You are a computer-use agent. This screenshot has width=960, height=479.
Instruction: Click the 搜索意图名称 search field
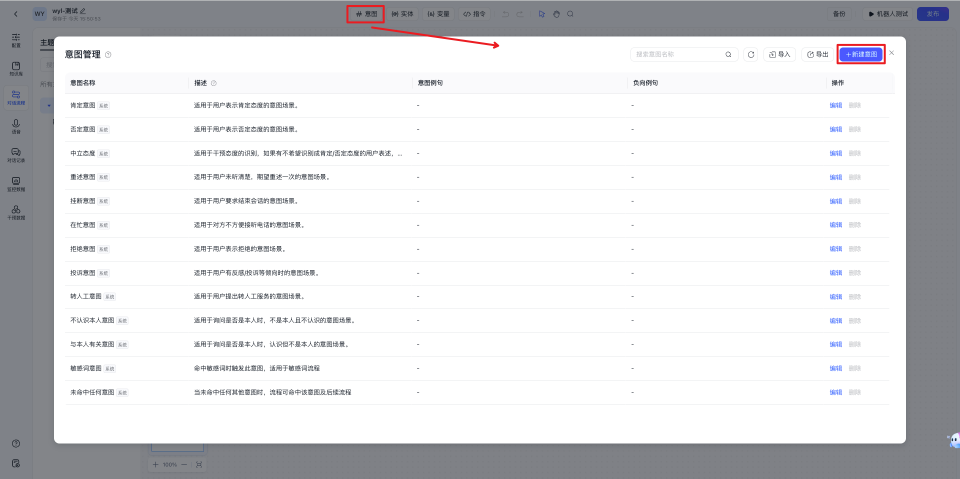(675, 54)
